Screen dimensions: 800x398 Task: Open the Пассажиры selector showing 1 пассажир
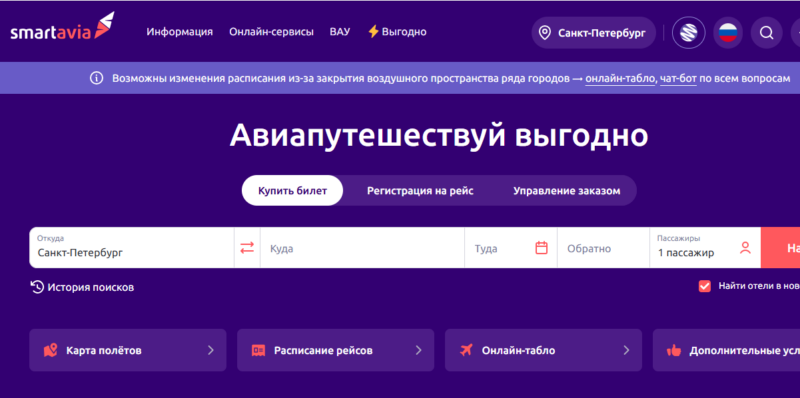click(x=705, y=247)
